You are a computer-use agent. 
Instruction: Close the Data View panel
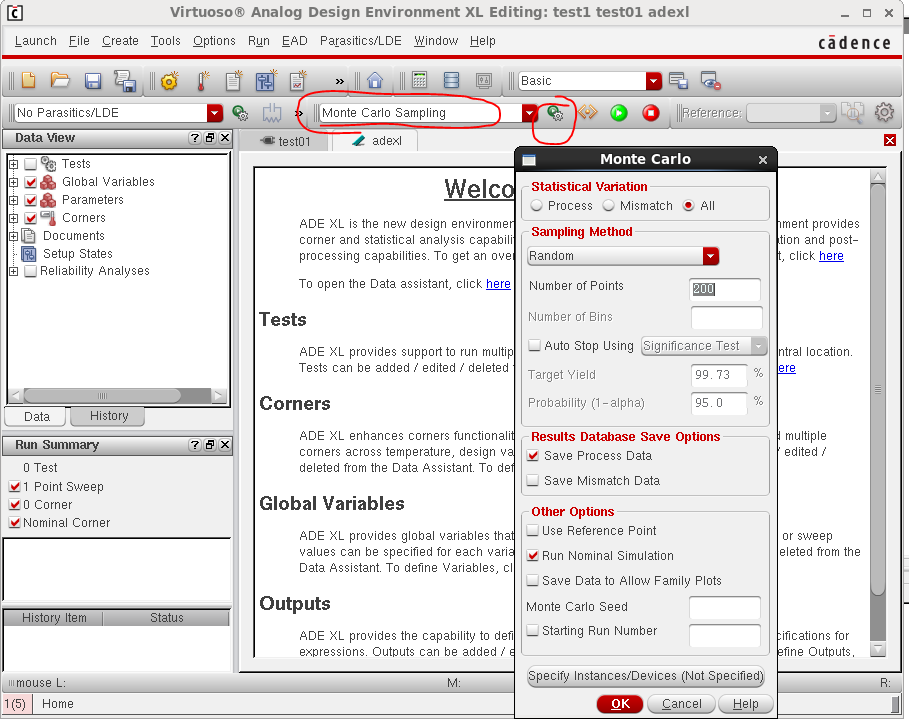coord(225,138)
